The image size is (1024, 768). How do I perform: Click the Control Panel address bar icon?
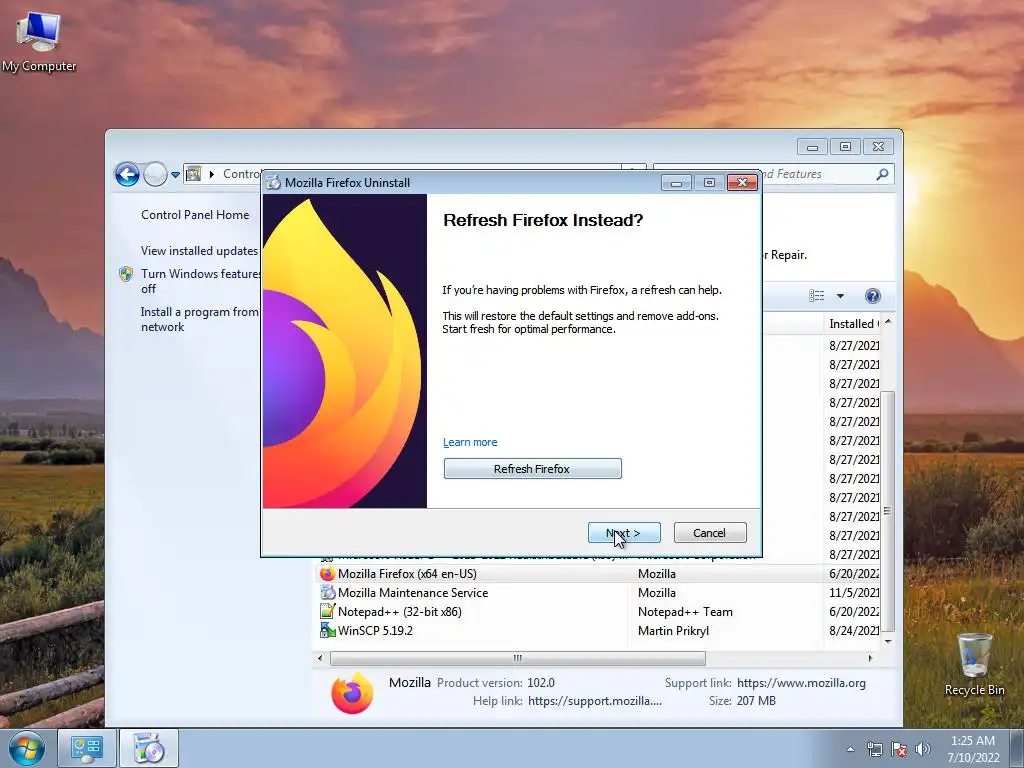[194, 174]
